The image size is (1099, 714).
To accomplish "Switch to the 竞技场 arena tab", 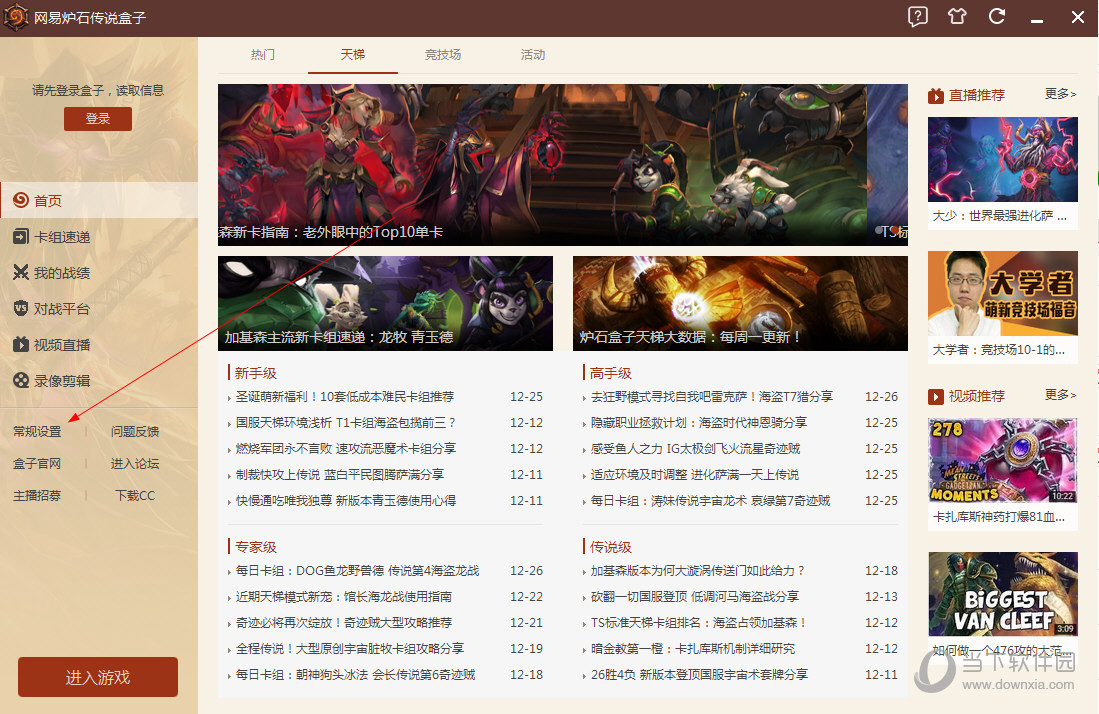I will click(443, 55).
